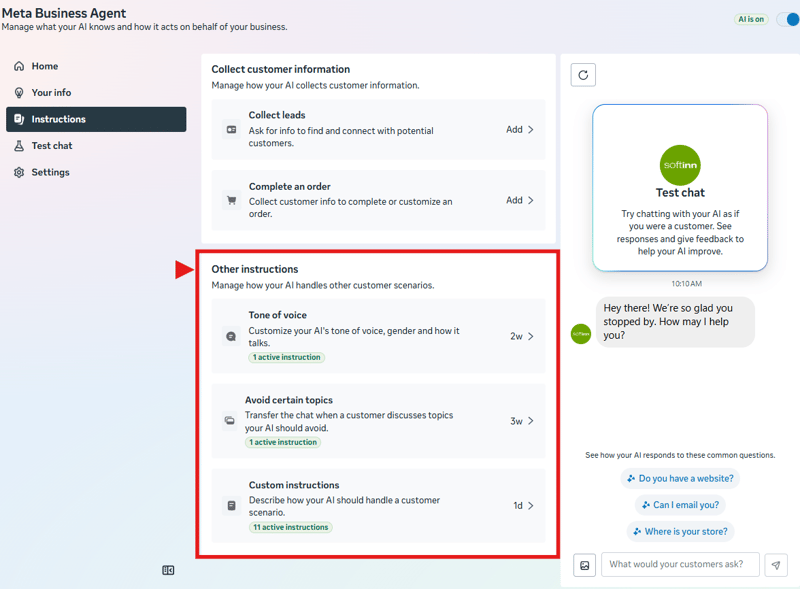800x589 pixels.
Task: Click the Test chat flask icon
Action: [19, 145]
